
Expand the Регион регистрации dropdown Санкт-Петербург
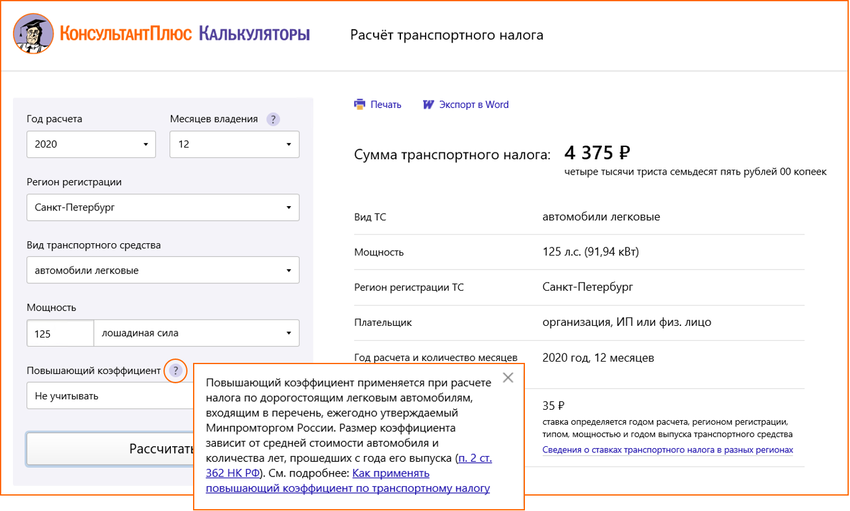tap(163, 207)
